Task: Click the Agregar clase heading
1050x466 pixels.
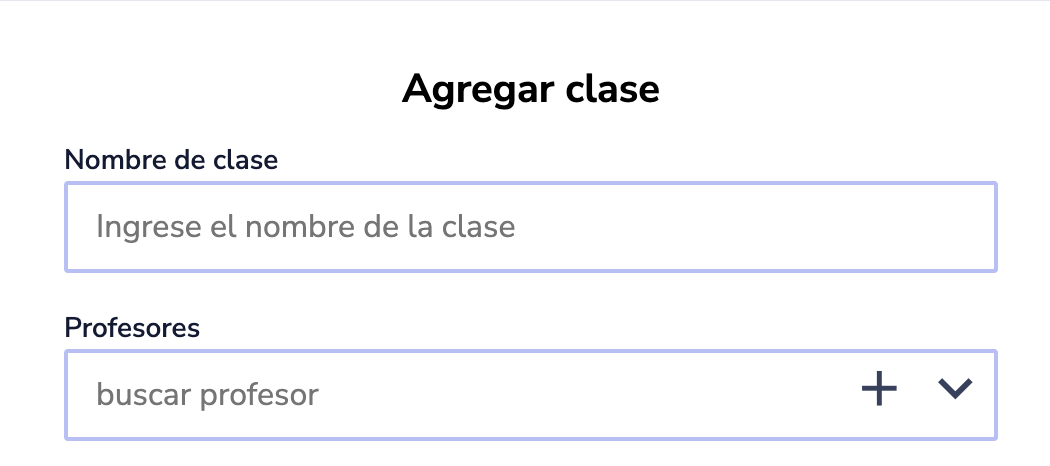Action: coord(530,90)
